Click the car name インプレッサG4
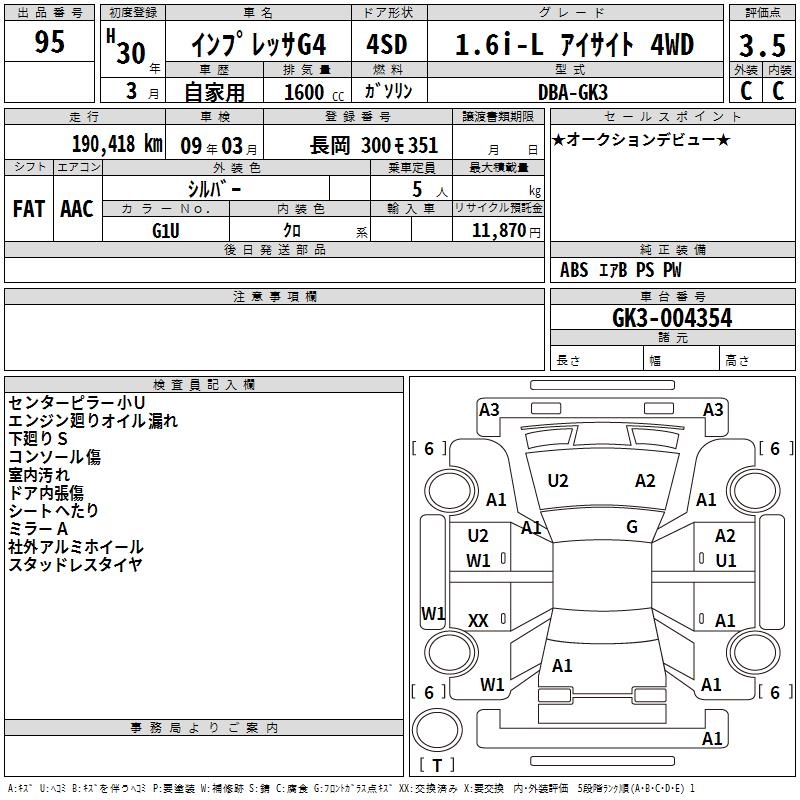The image size is (800, 800). coord(258,45)
